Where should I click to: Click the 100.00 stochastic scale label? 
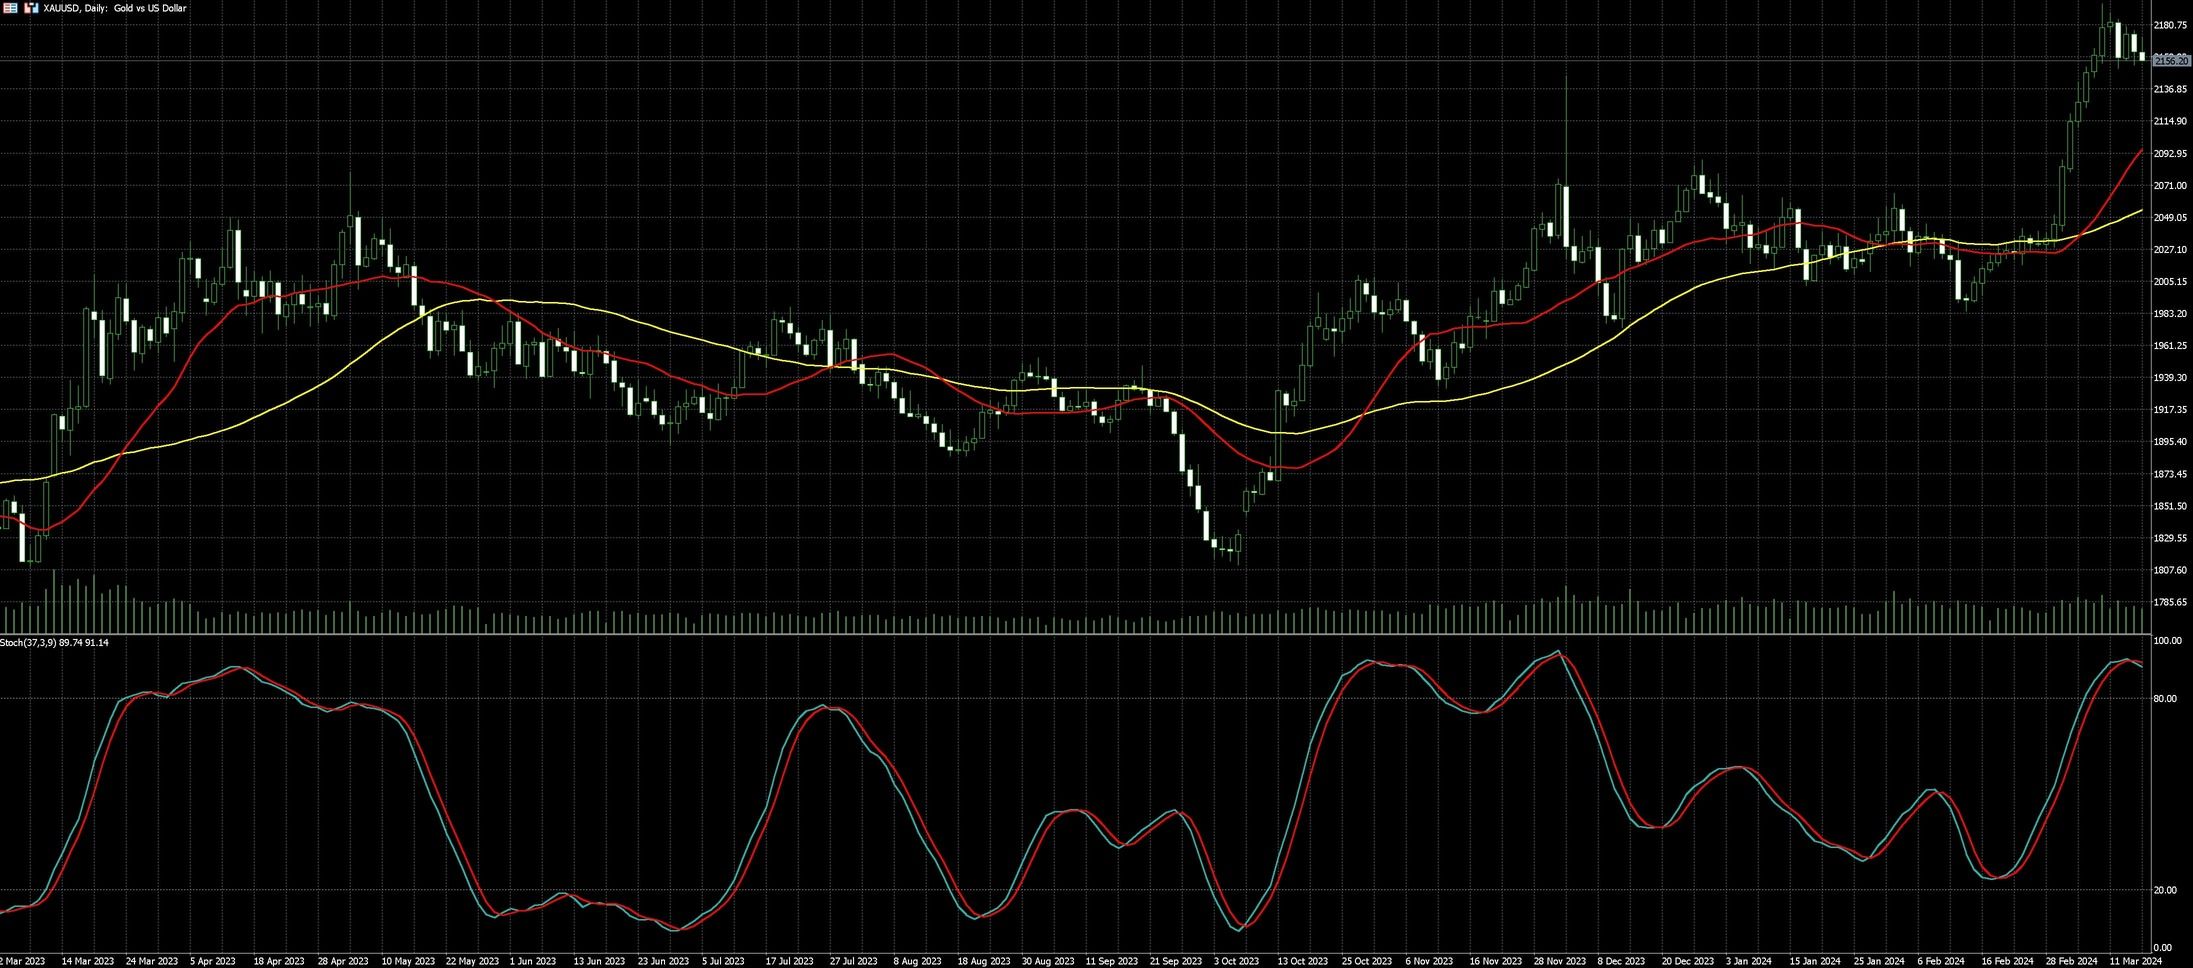coord(2167,640)
